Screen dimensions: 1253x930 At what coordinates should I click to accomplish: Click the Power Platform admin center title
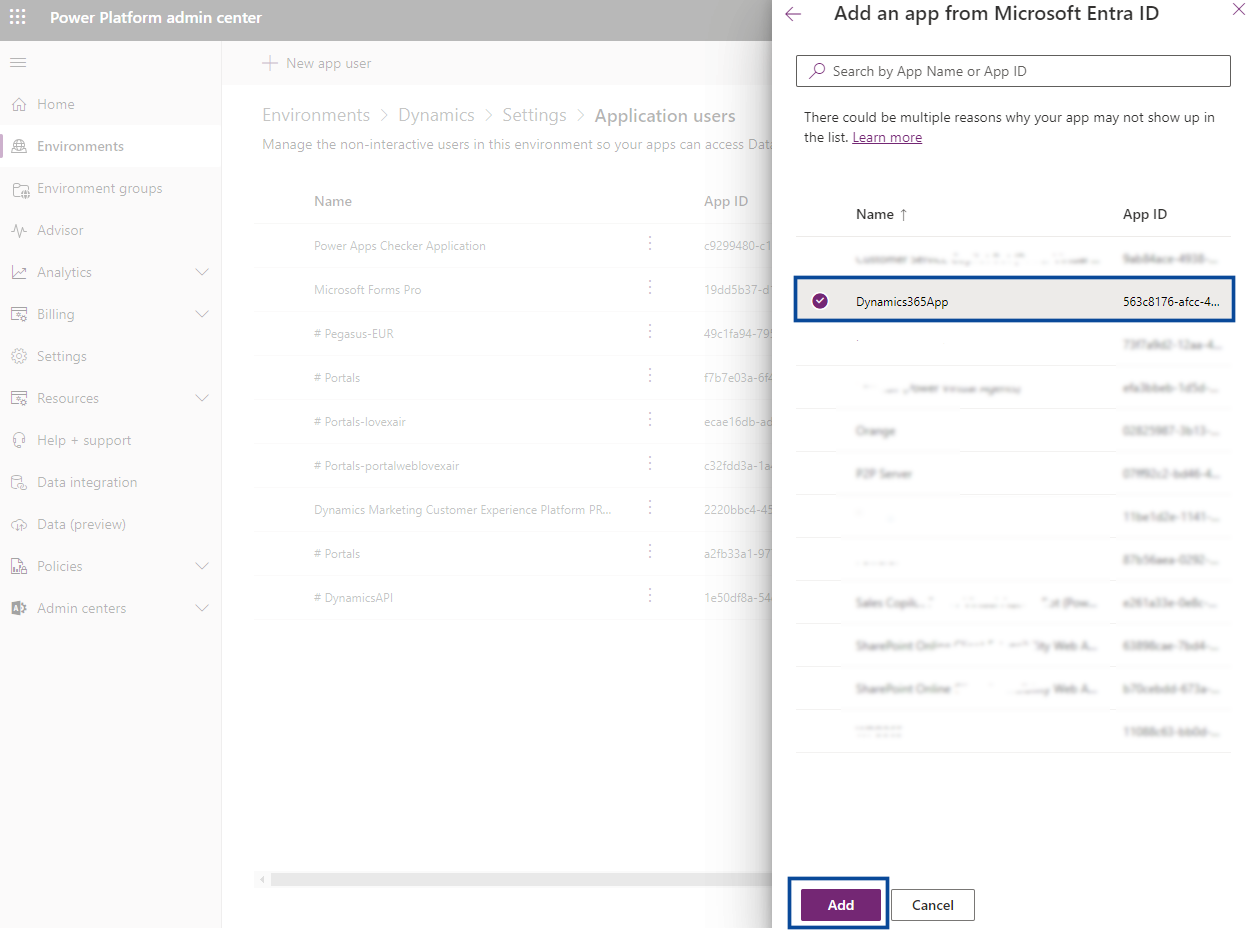(156, 18)
